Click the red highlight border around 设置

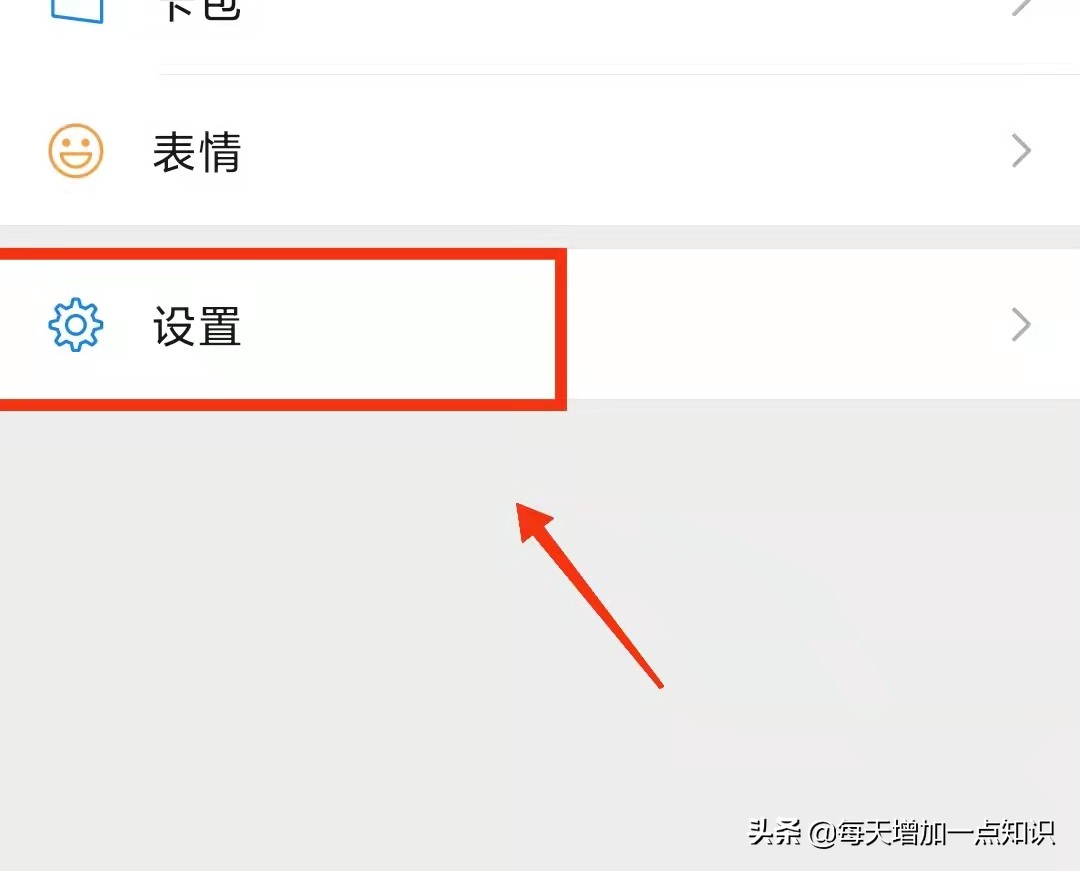click(561, 329)
